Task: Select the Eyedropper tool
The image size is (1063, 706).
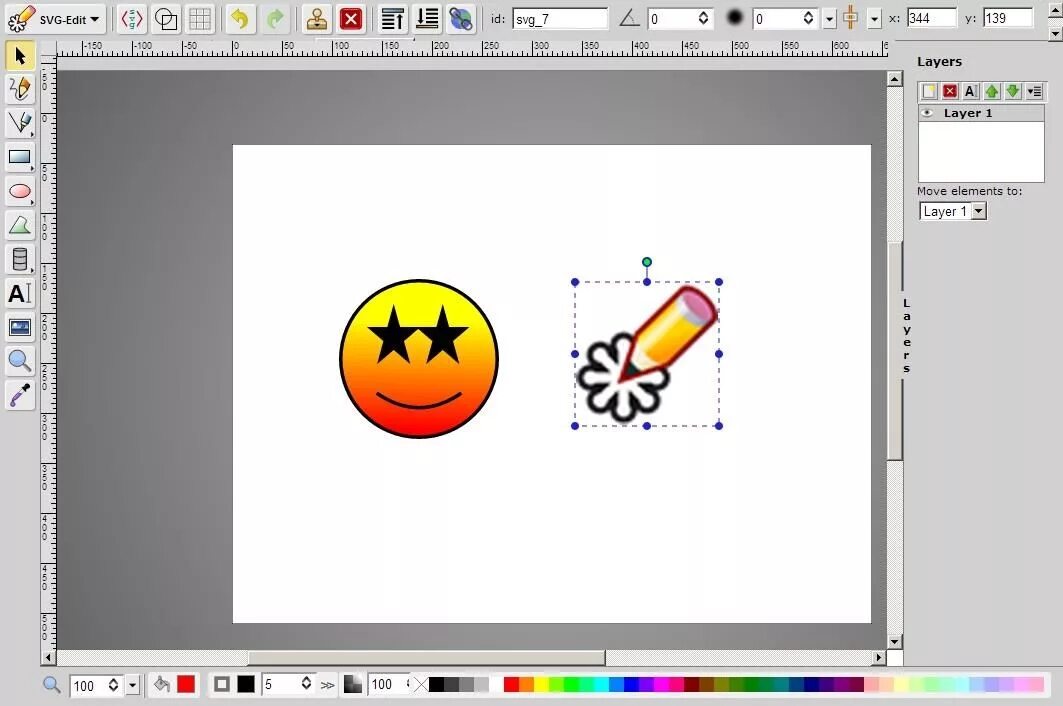Action: click(20, 395)
